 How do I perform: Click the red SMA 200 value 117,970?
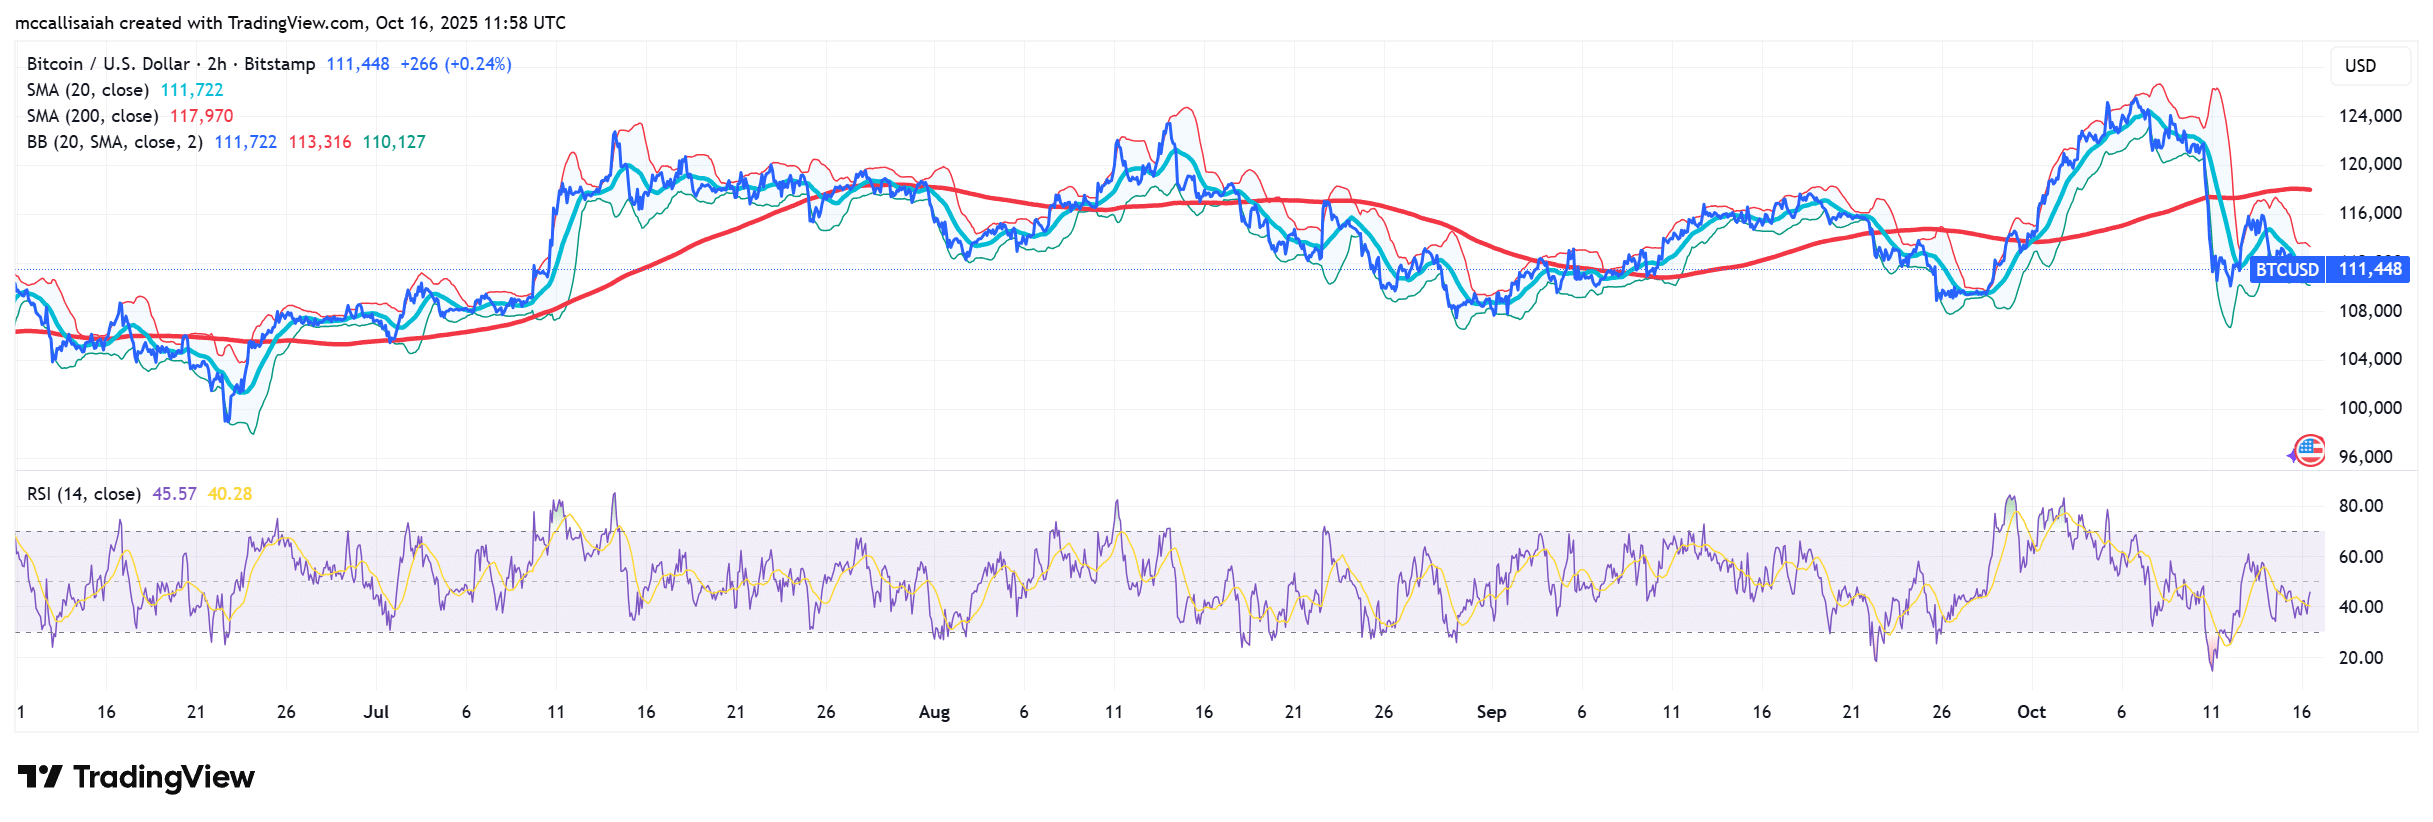pos(201,116)
